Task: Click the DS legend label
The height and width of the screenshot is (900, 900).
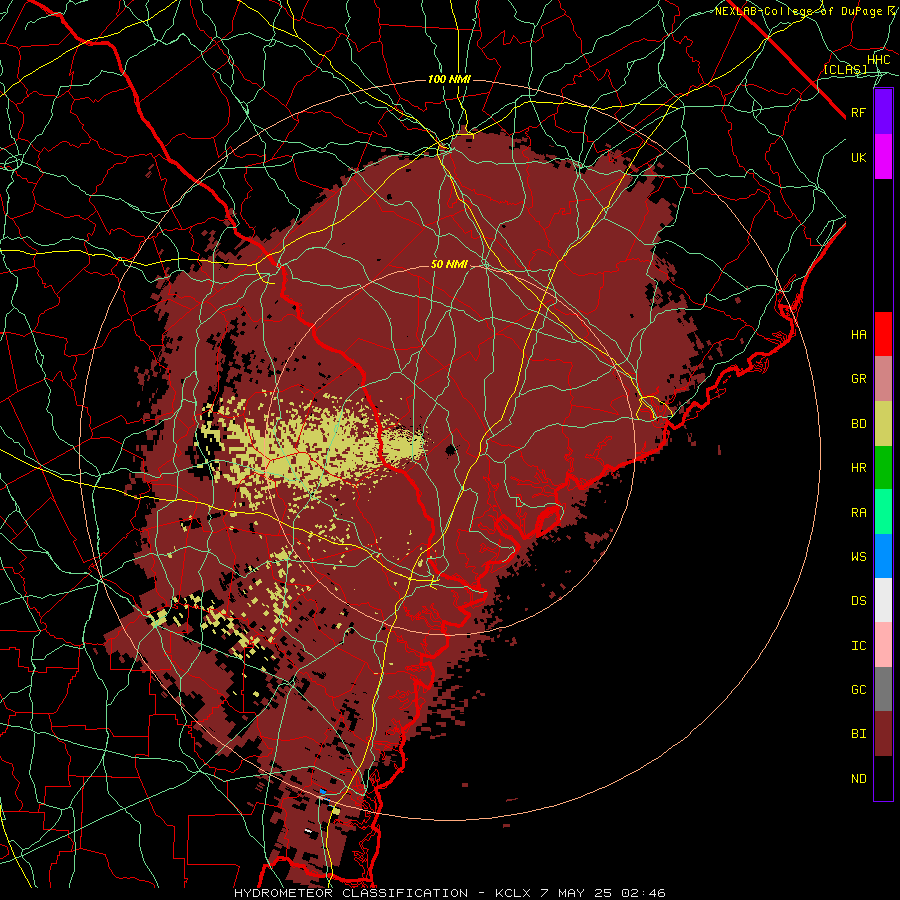Action: pos(859,601)
